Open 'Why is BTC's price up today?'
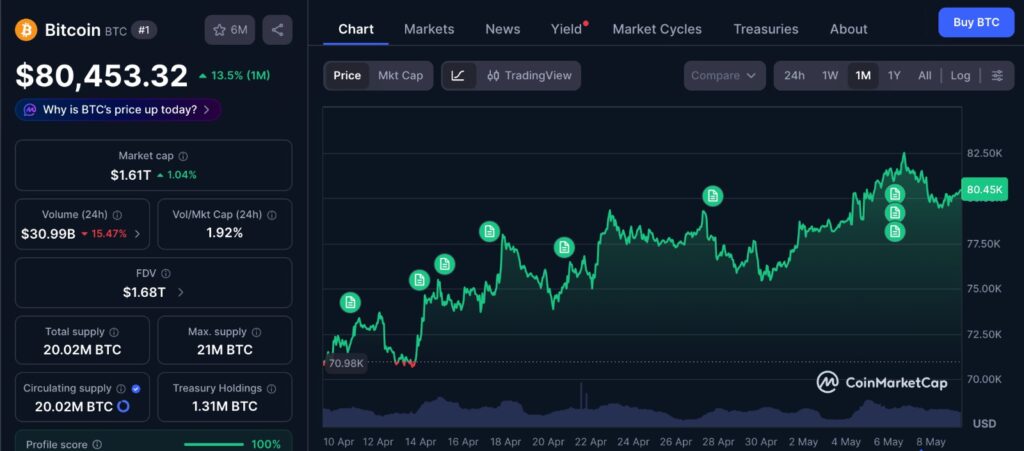This screenshot has height=451, width=1024. [118, 110]
